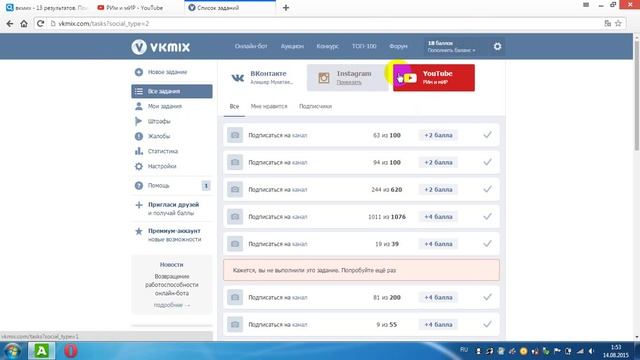Switch to first search results browser tab
Screen dimensions: 640x360
(47, 8)
